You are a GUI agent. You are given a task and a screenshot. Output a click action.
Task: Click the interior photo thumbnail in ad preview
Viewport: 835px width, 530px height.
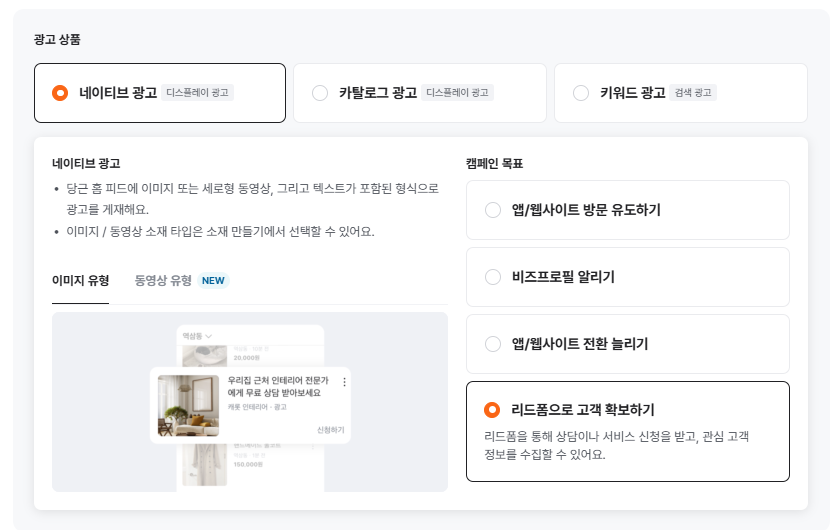point(188,405)
